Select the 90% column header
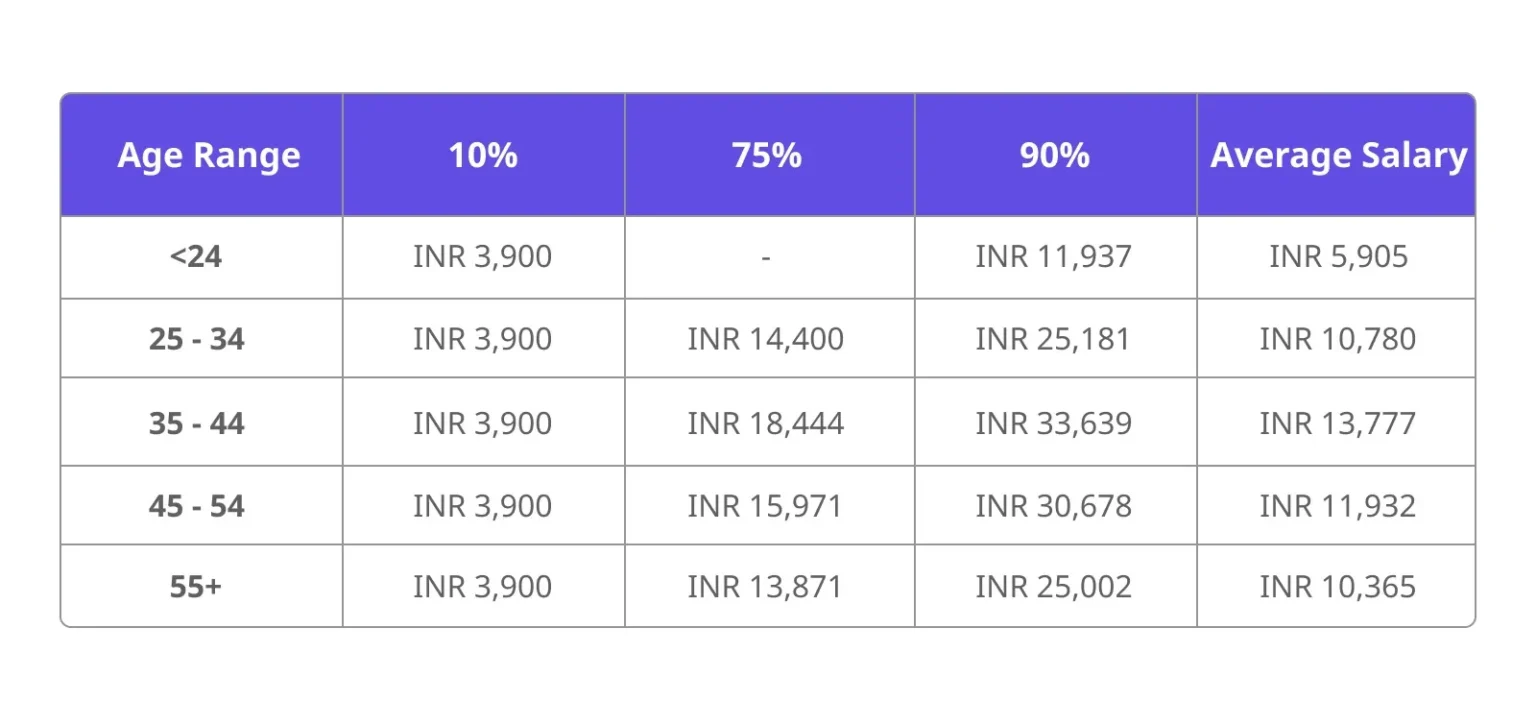 coord(1054,156)
